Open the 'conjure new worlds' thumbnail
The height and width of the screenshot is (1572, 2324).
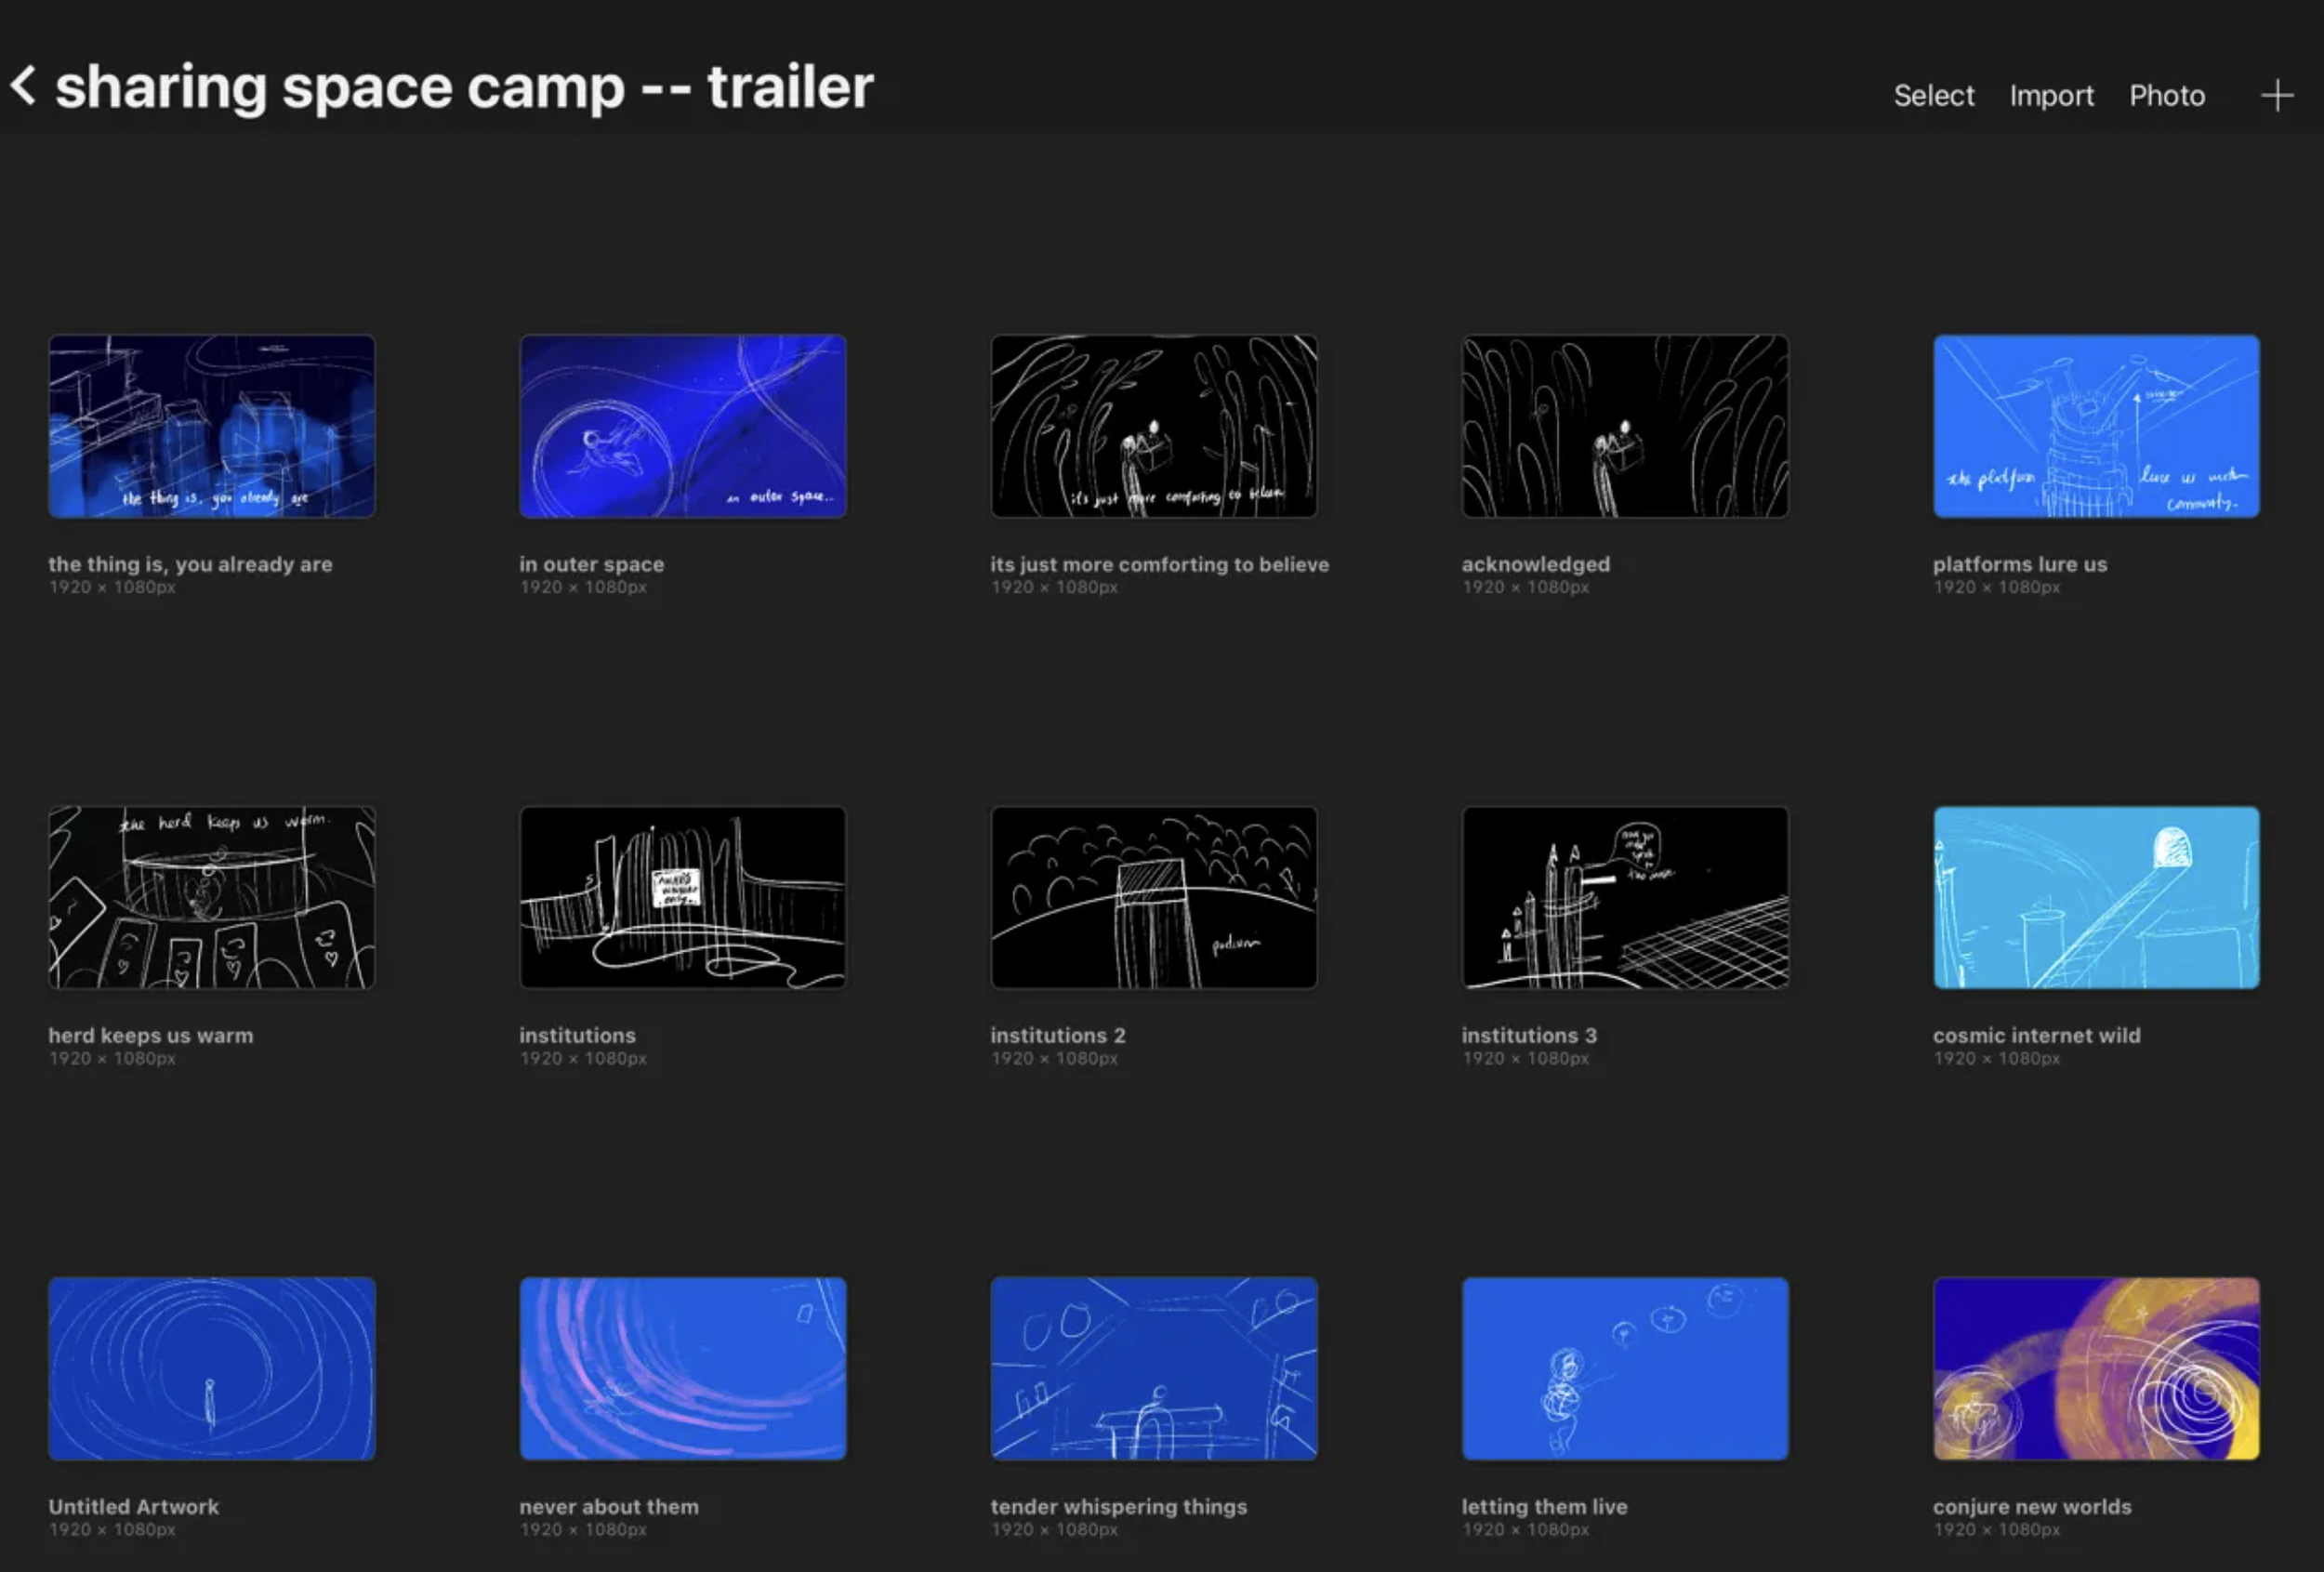tap(2096, 1368)
